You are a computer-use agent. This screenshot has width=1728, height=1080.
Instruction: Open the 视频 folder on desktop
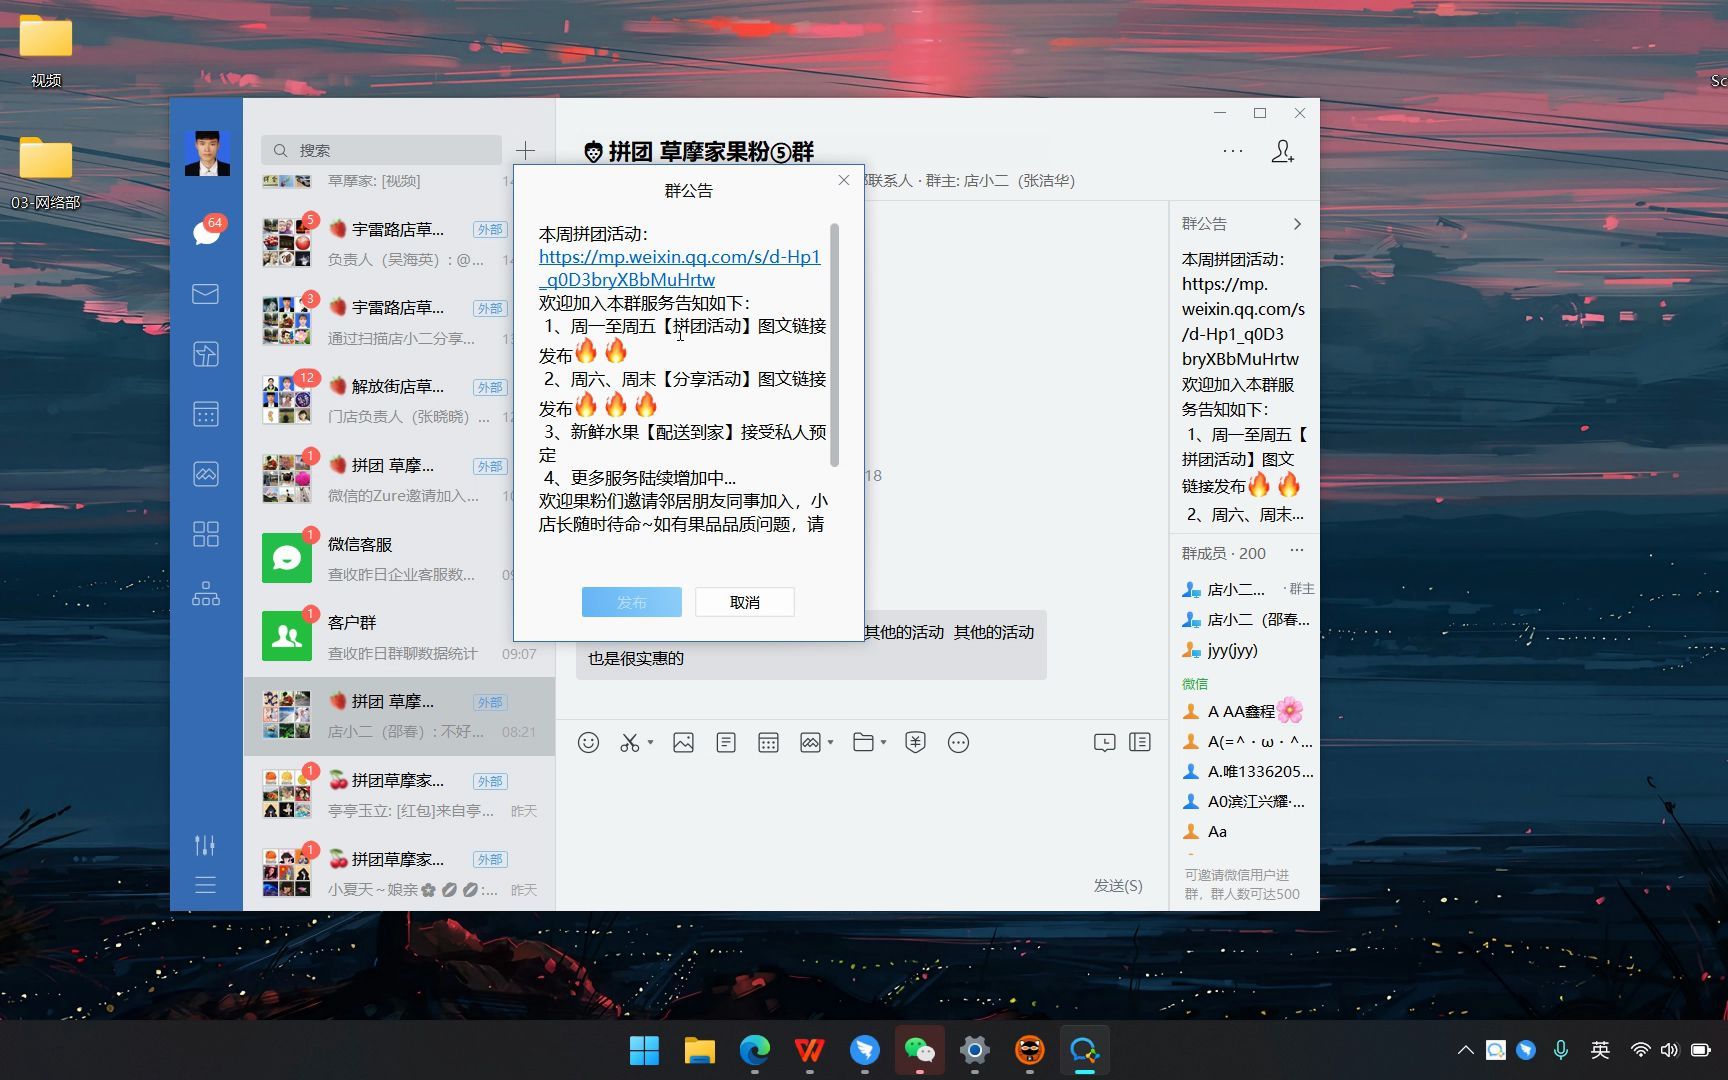46,50
